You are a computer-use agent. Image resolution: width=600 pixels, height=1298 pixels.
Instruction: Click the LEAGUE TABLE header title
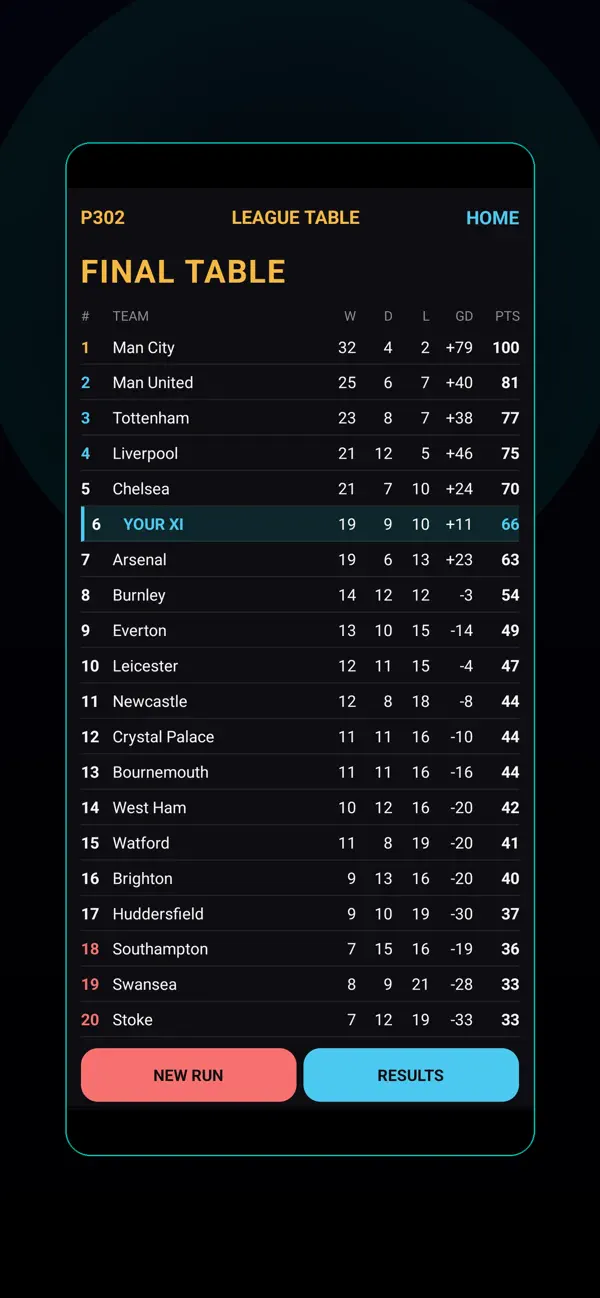point(295,218)
